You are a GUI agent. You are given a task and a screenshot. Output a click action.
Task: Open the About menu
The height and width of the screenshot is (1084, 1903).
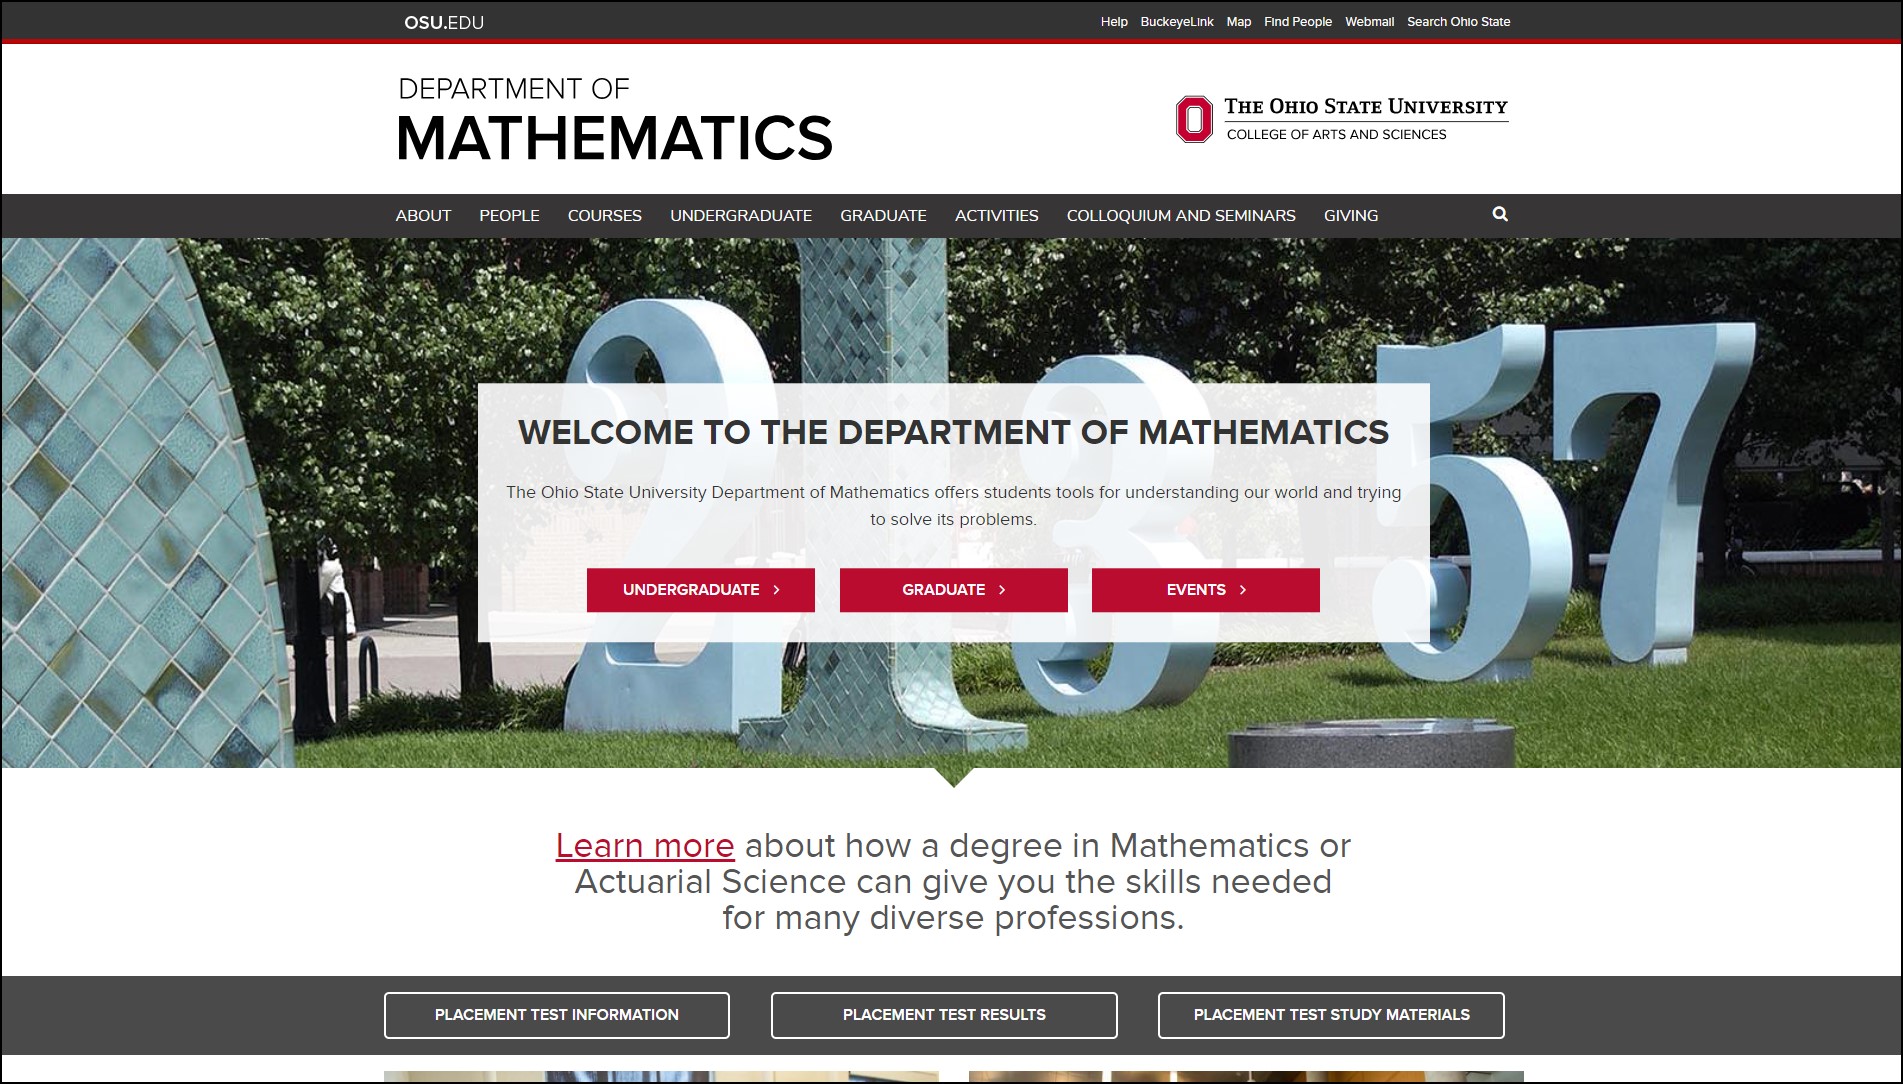(423, 216)
